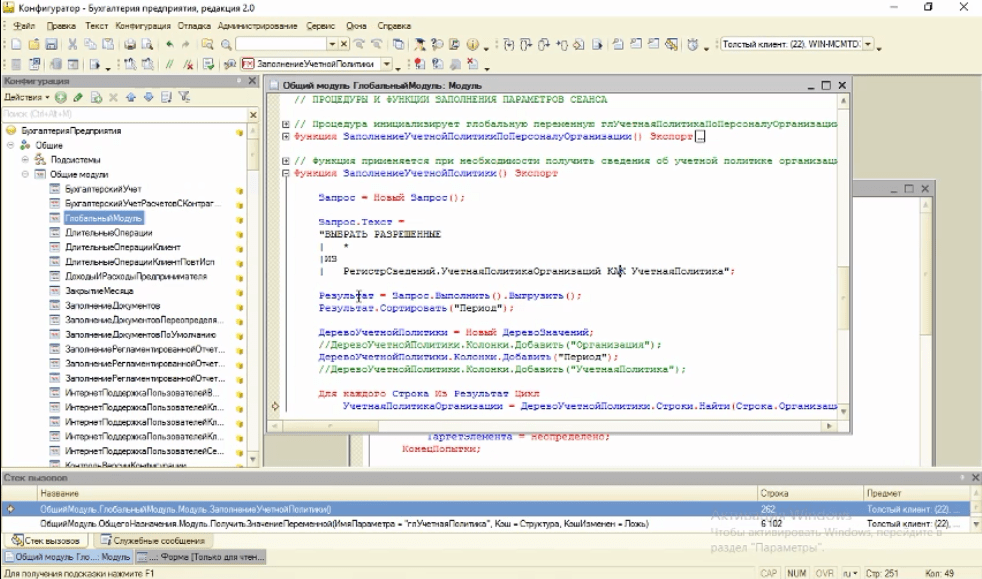Open the Конфигурация menu
982x579 pixels.
(143, 26)
